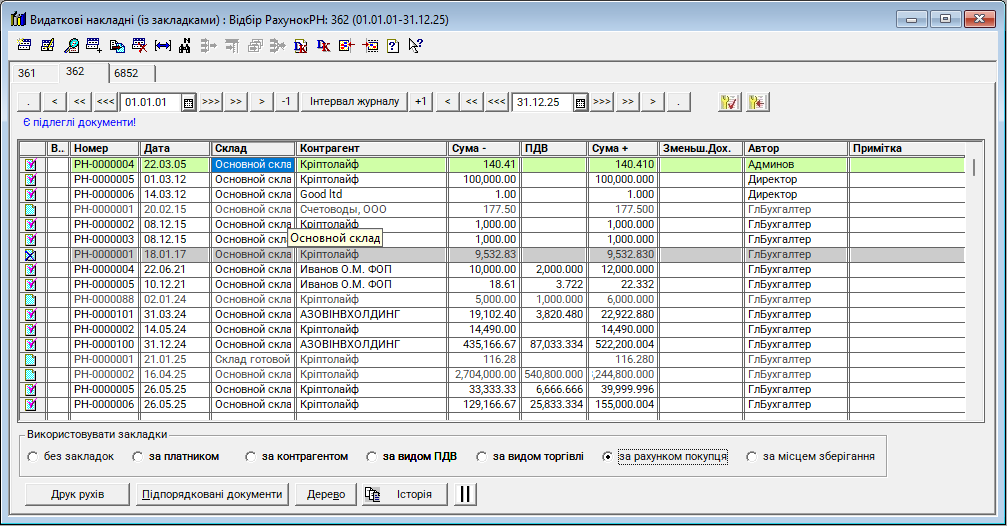Click the copy document toolbar icon
The height and width of the screenshot is (526, 1007).
[x=117, y=45]
